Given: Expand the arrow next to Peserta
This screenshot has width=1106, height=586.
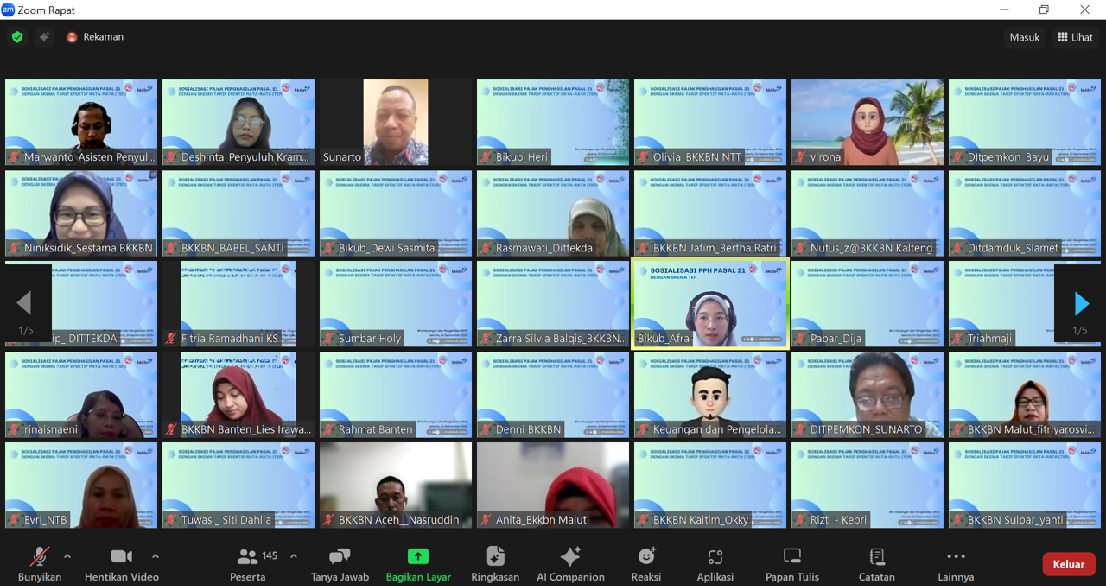Looking at the screenshot, I should (293, 556).
